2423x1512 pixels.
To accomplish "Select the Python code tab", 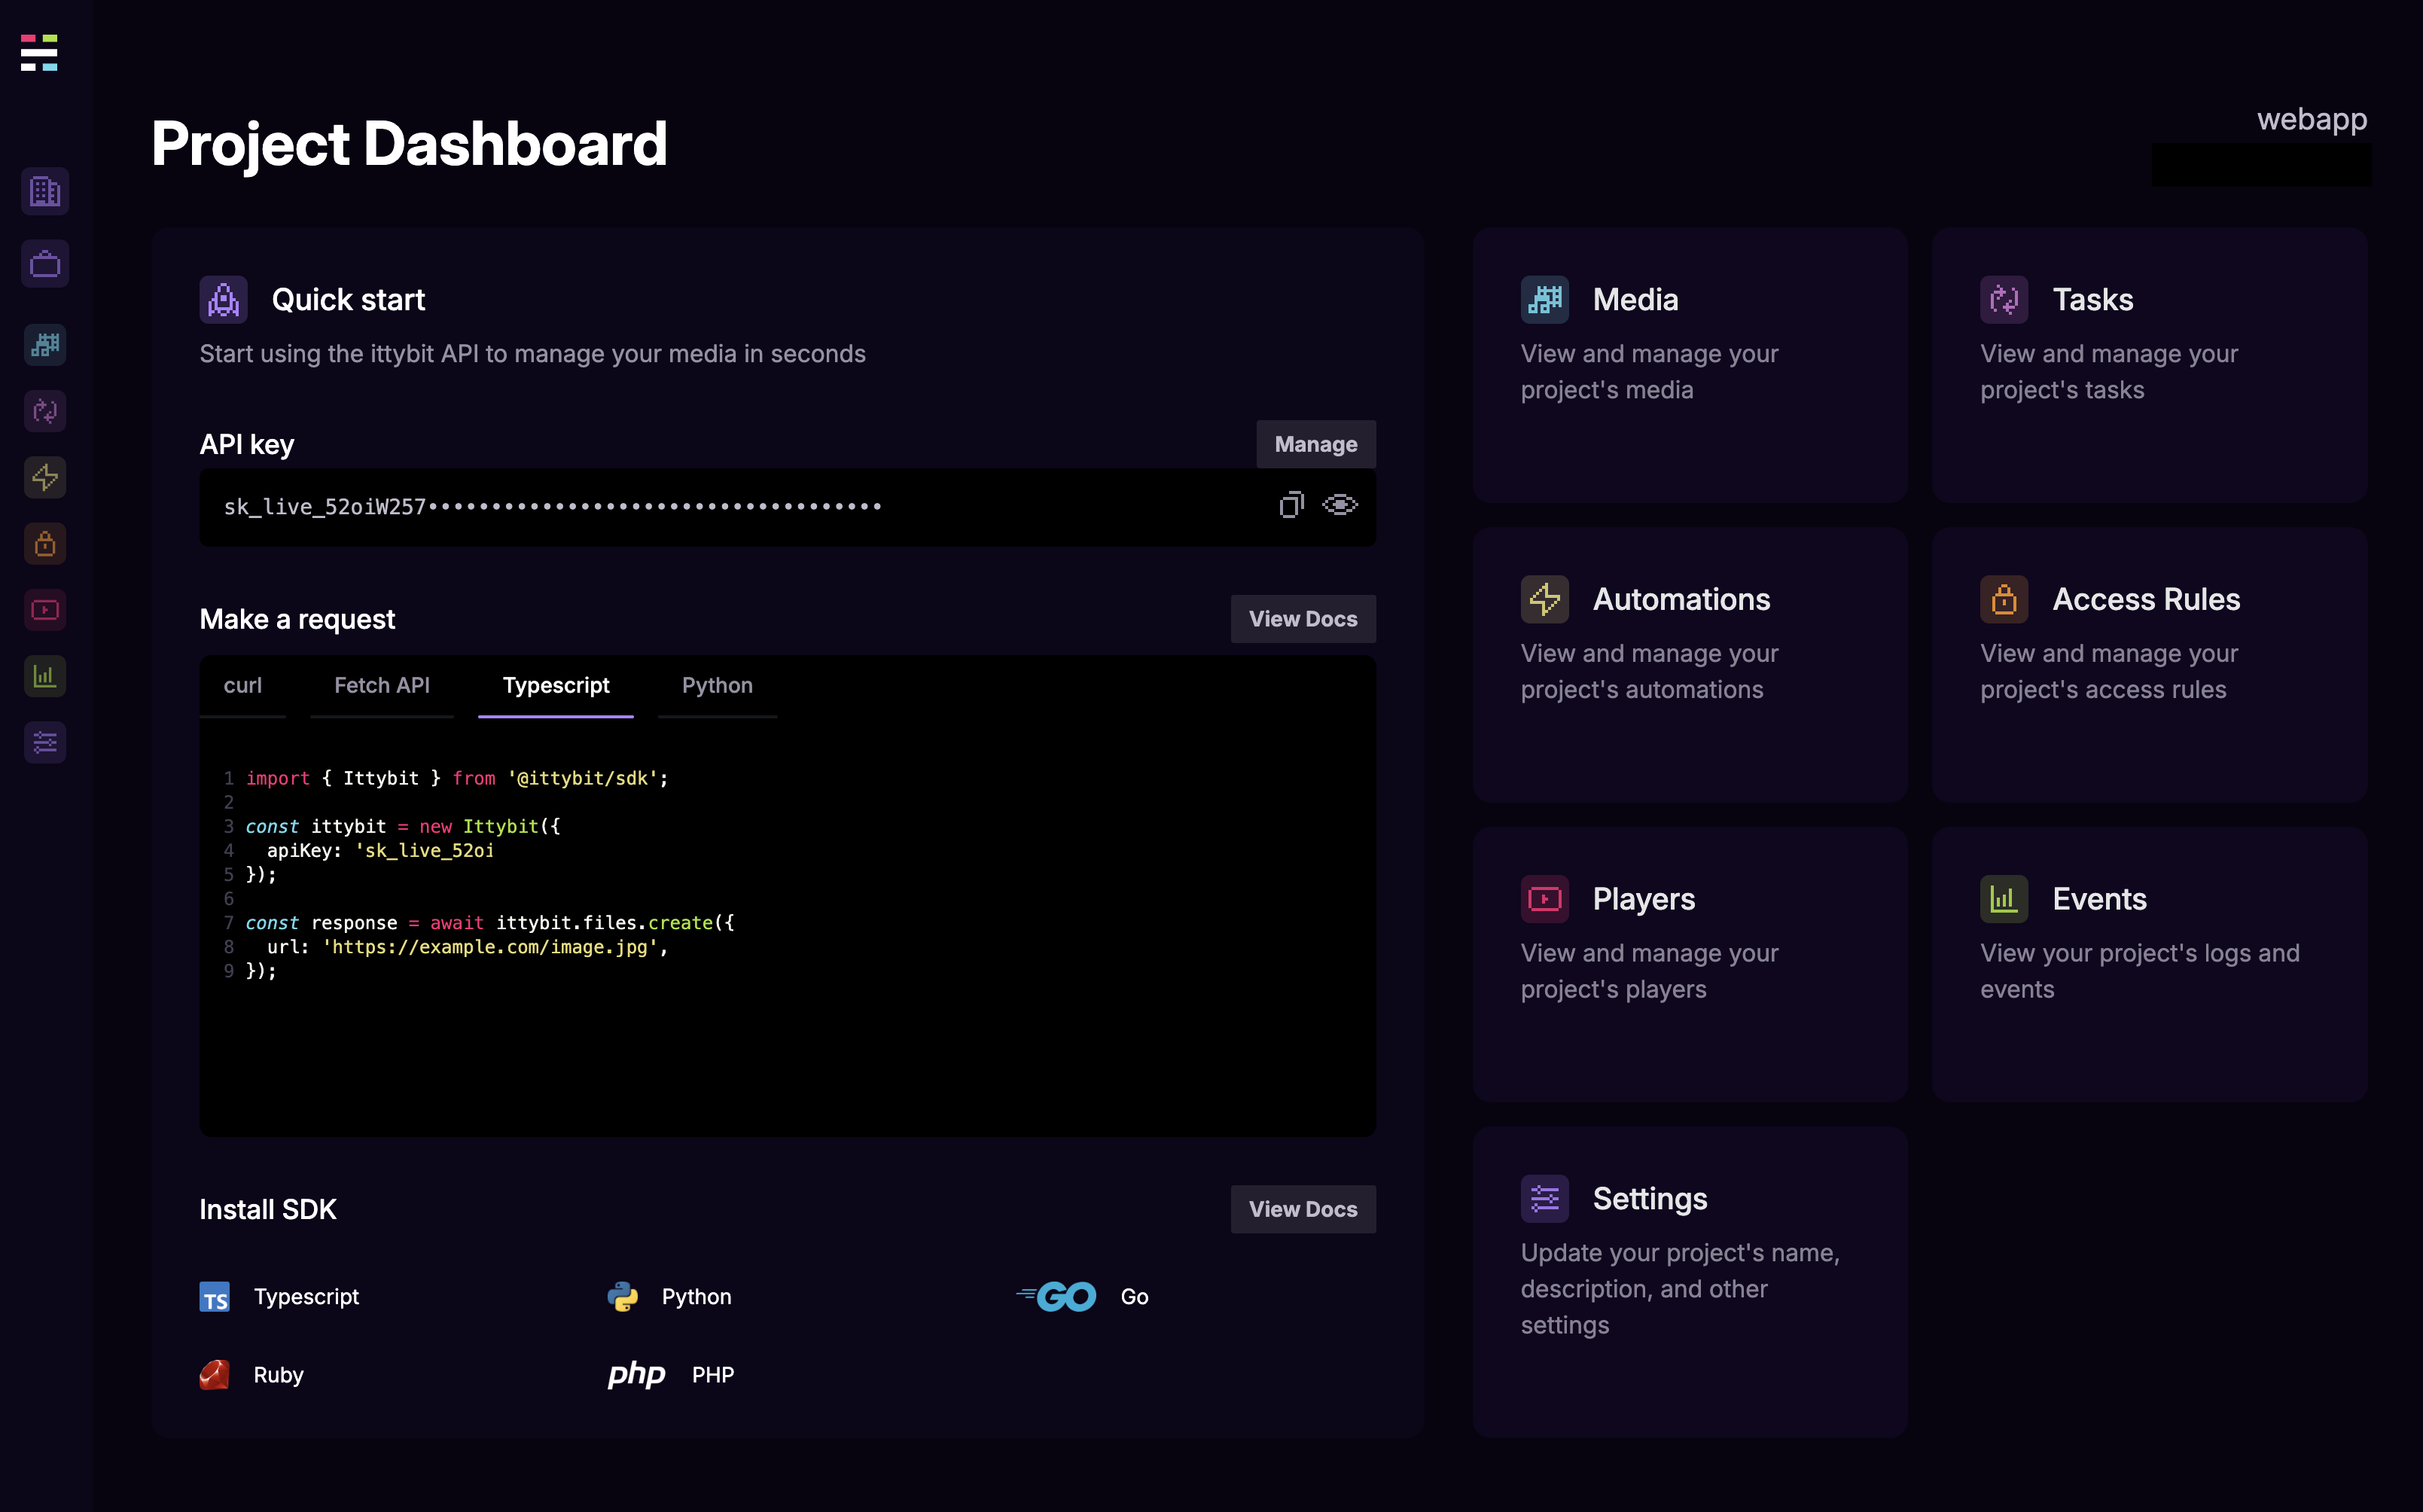I will (718, 686).
